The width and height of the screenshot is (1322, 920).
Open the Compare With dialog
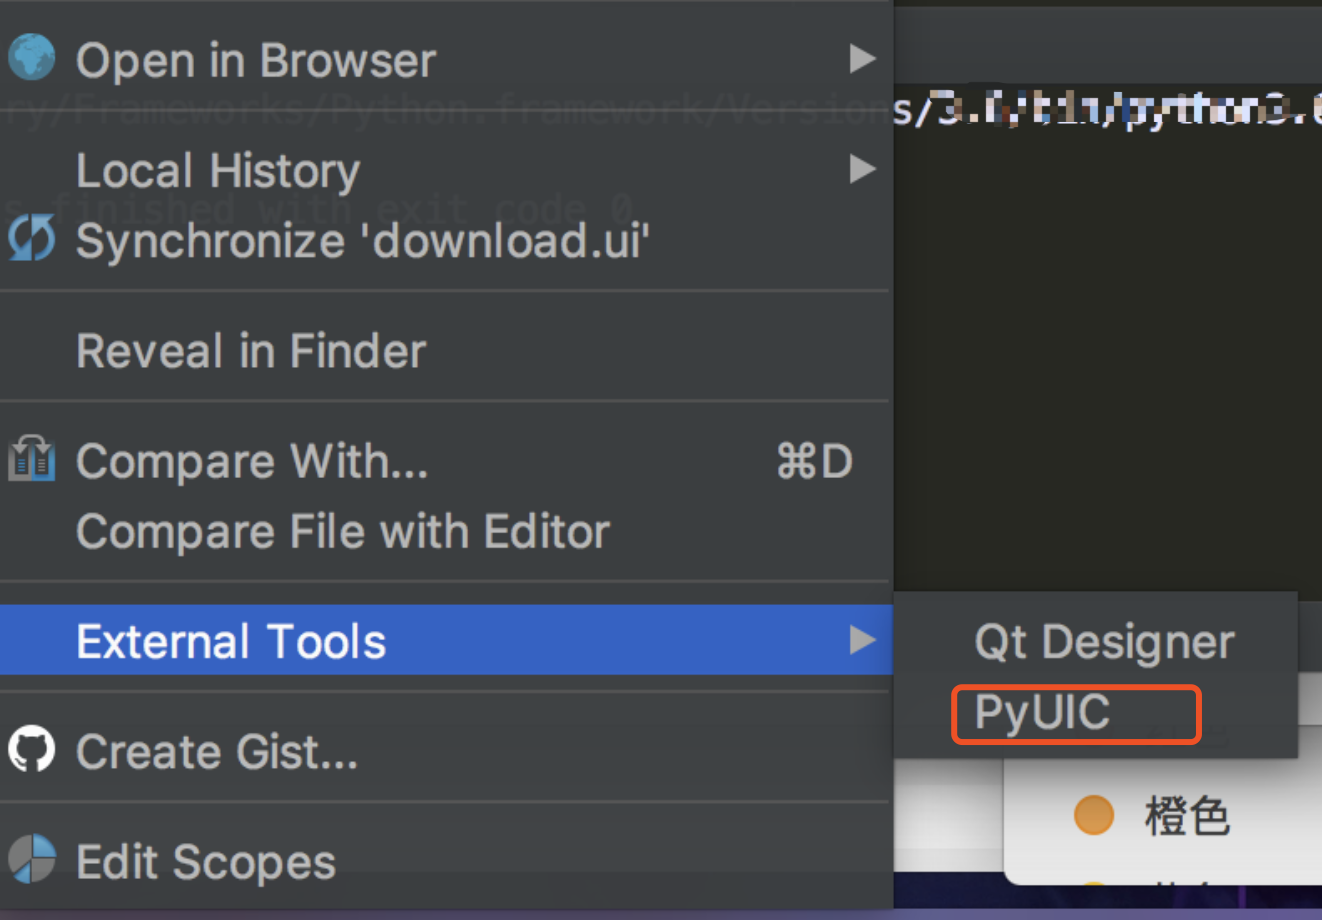pyautogui.click(x=252, y=460)
